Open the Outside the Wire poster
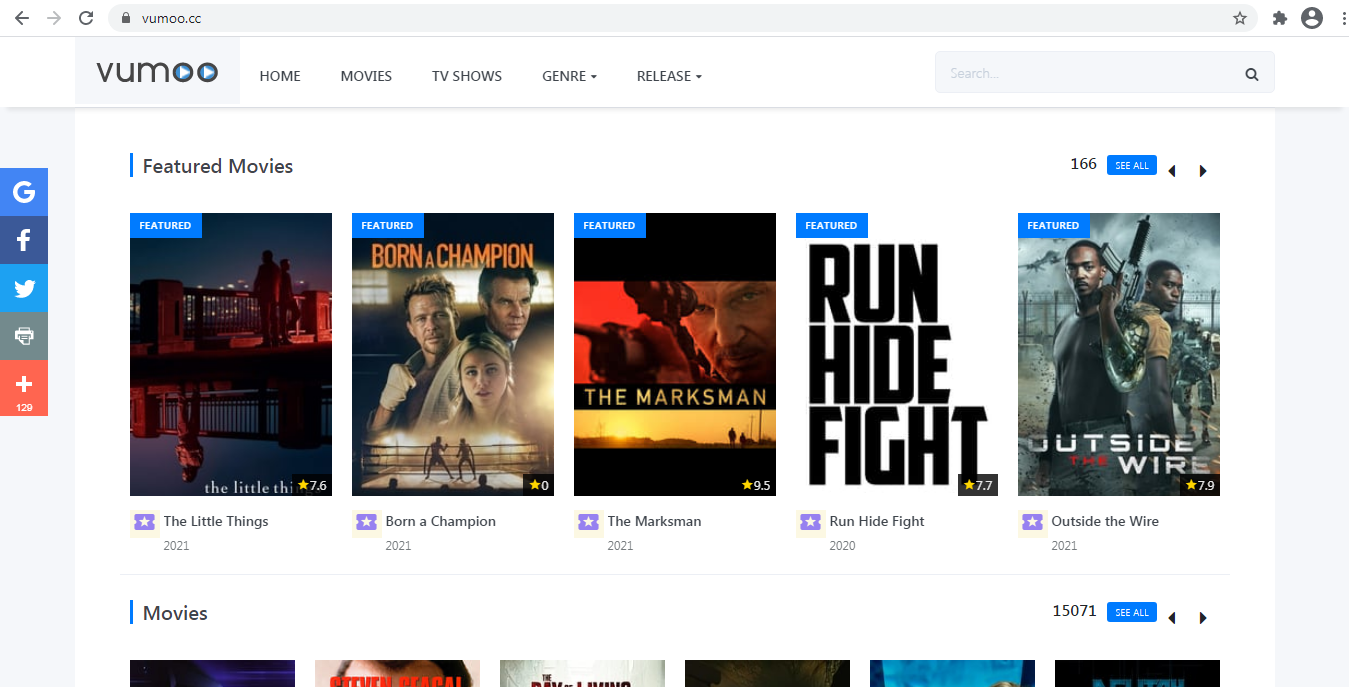 coord(1119,354)
